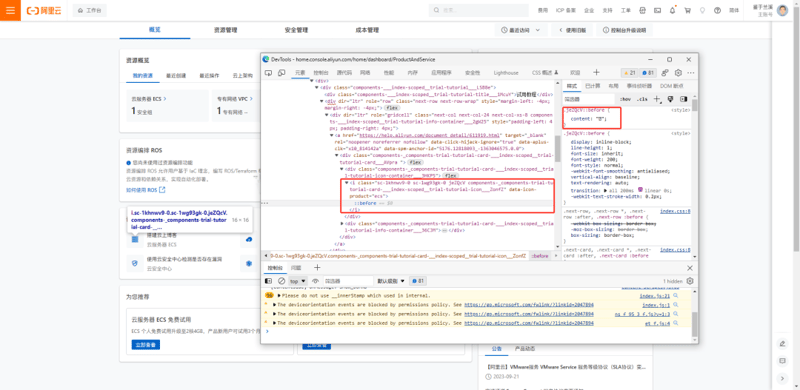Click the :before breadcrumb item
The height and width of the screenshot is (390, 800).
coord(540,255)
